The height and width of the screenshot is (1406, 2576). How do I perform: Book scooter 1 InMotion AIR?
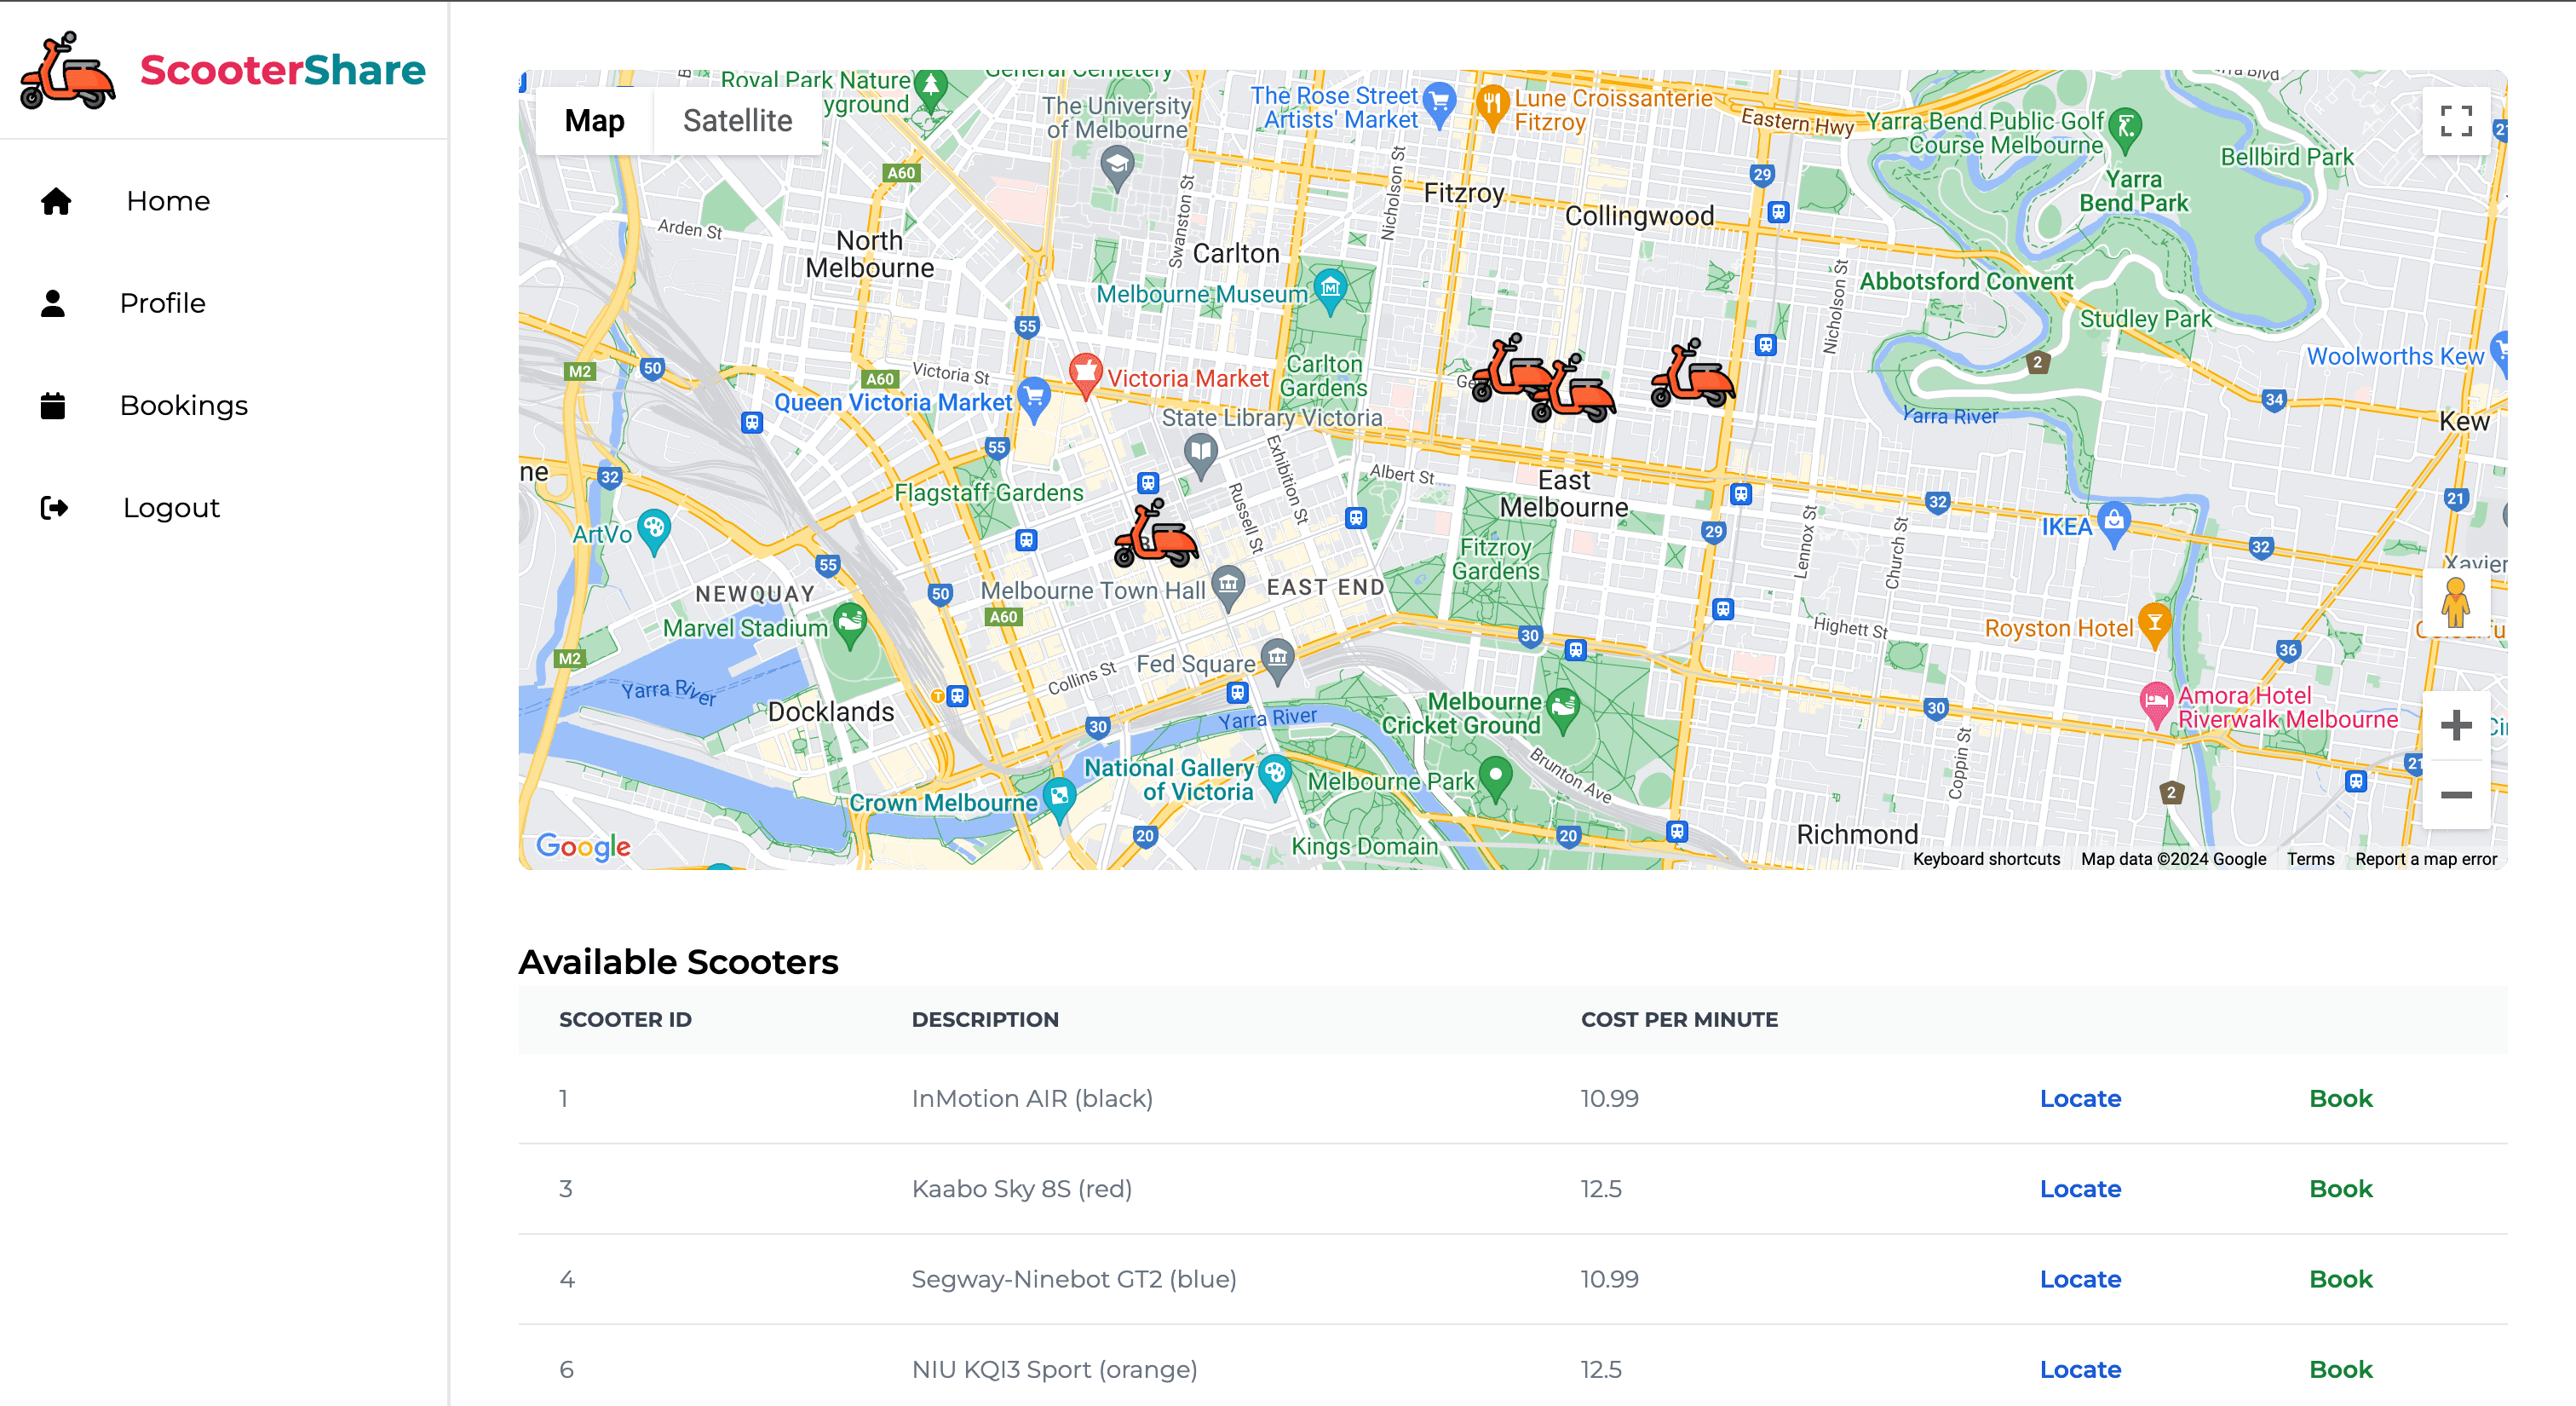(x=2341, y=1098)
